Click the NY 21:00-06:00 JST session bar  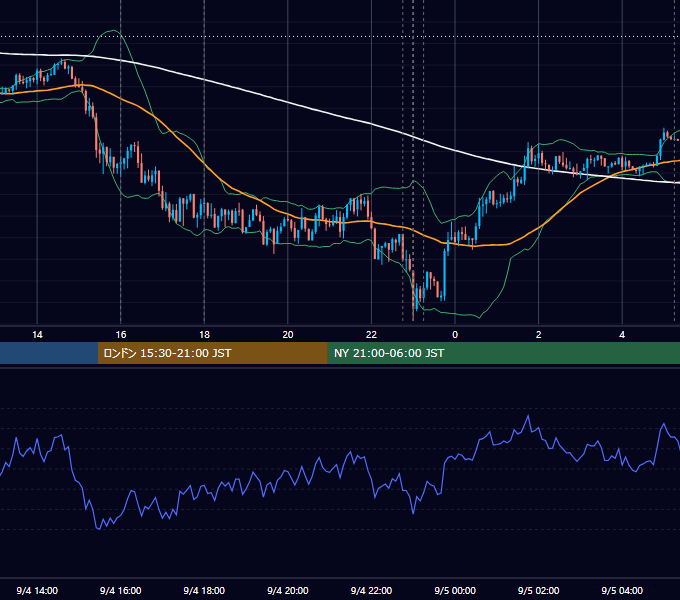[x=503, y=353]
